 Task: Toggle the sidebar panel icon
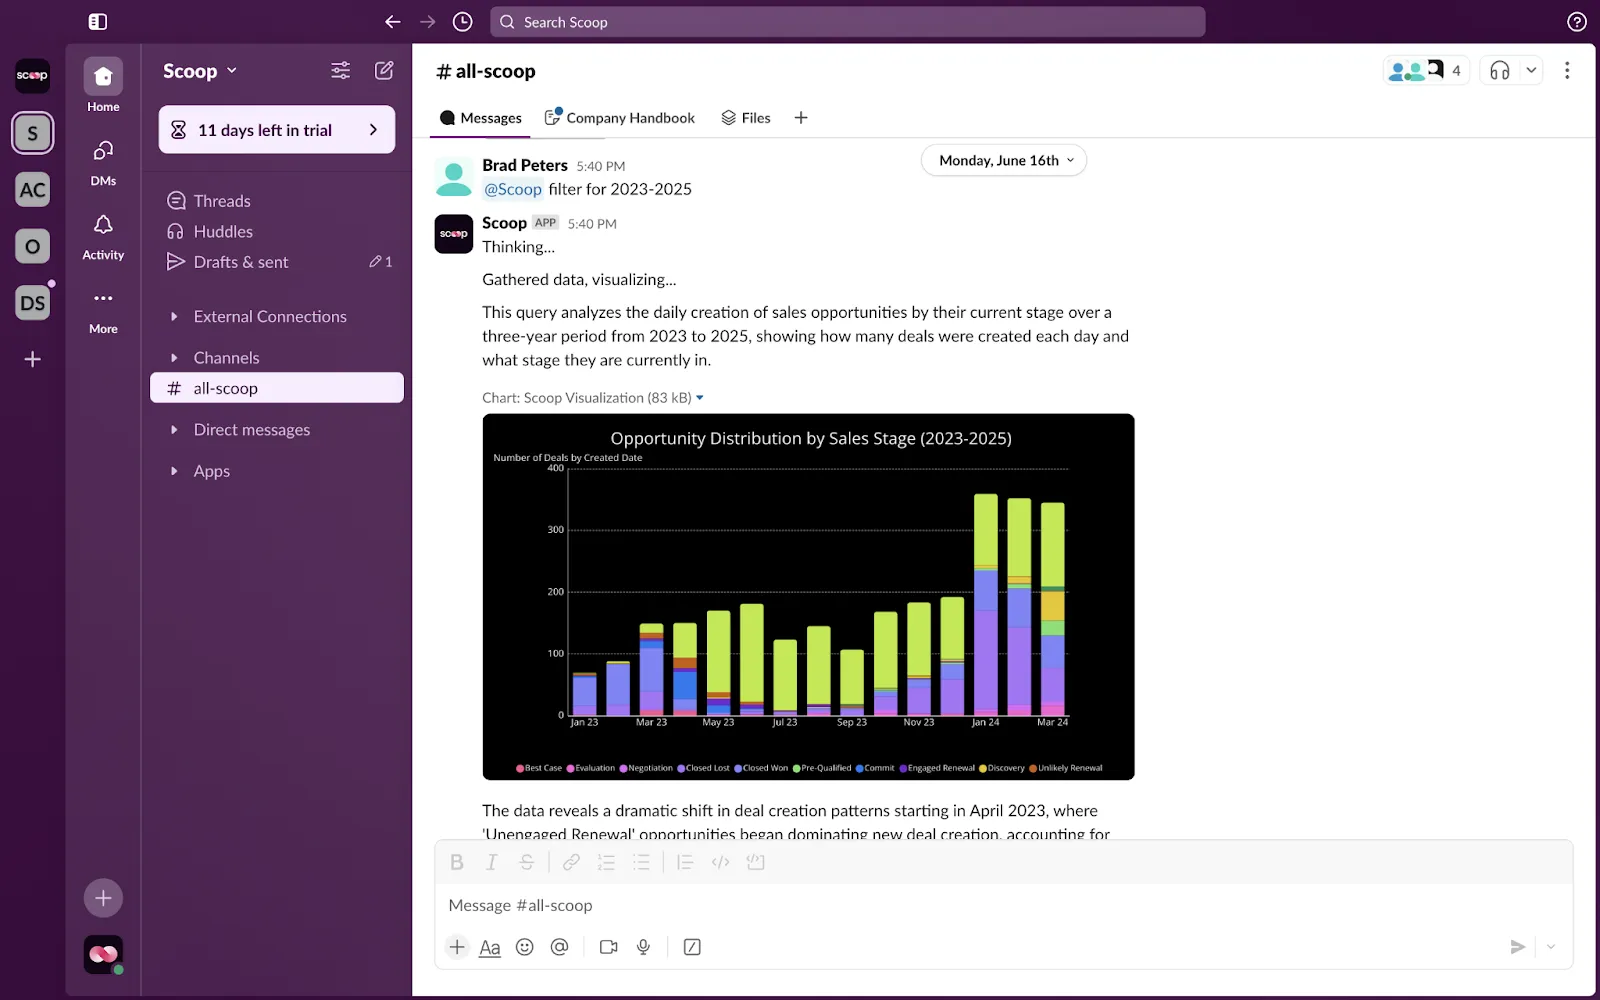(x=98, y=22)
